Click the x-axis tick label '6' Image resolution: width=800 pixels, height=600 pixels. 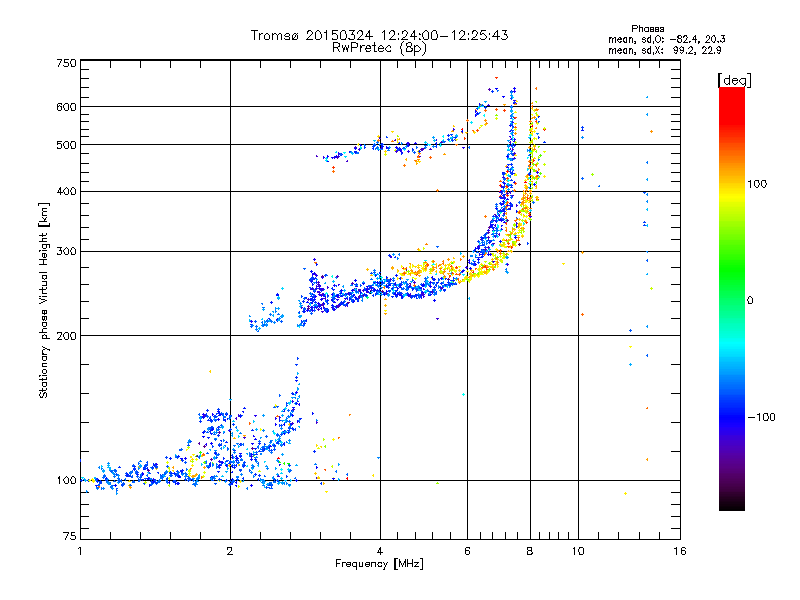(x=467, y=551)
